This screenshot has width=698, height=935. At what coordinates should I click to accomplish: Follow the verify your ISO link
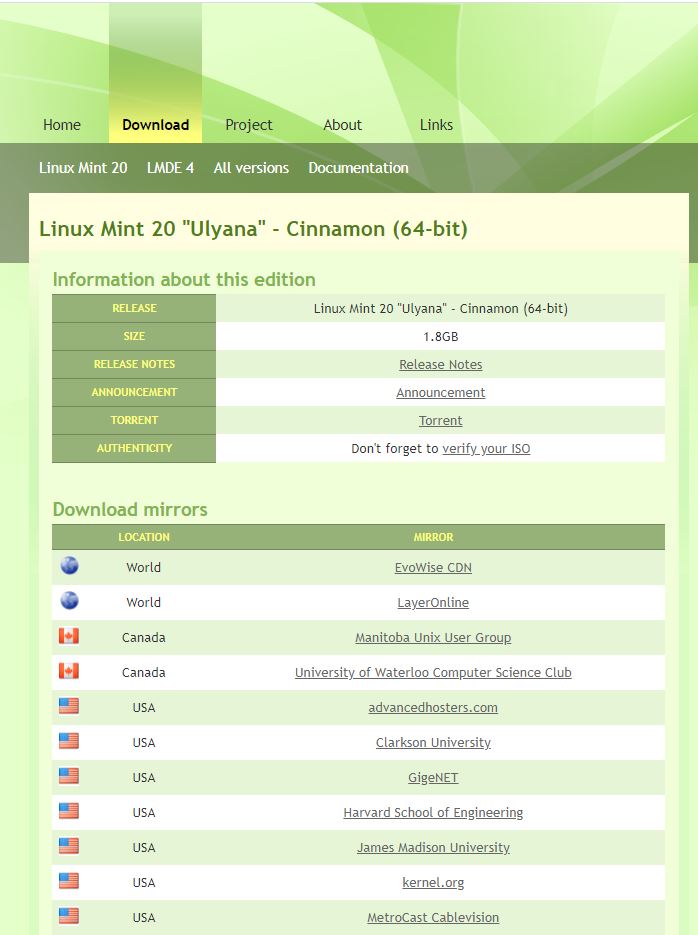486,448
